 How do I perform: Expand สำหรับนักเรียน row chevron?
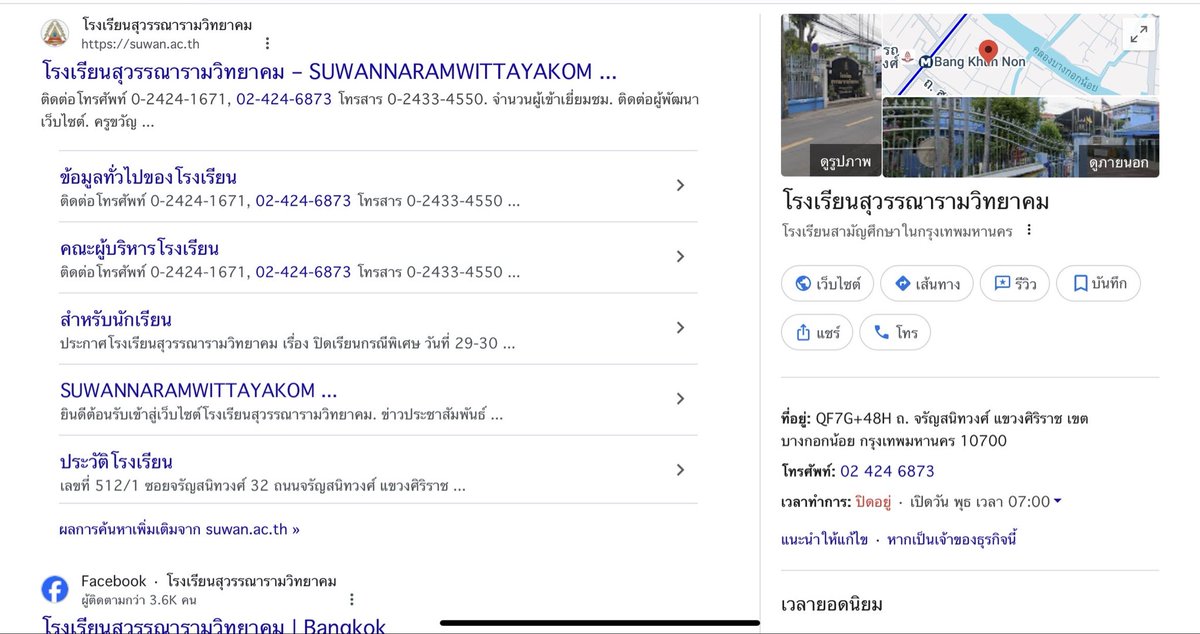pos(680,327)
